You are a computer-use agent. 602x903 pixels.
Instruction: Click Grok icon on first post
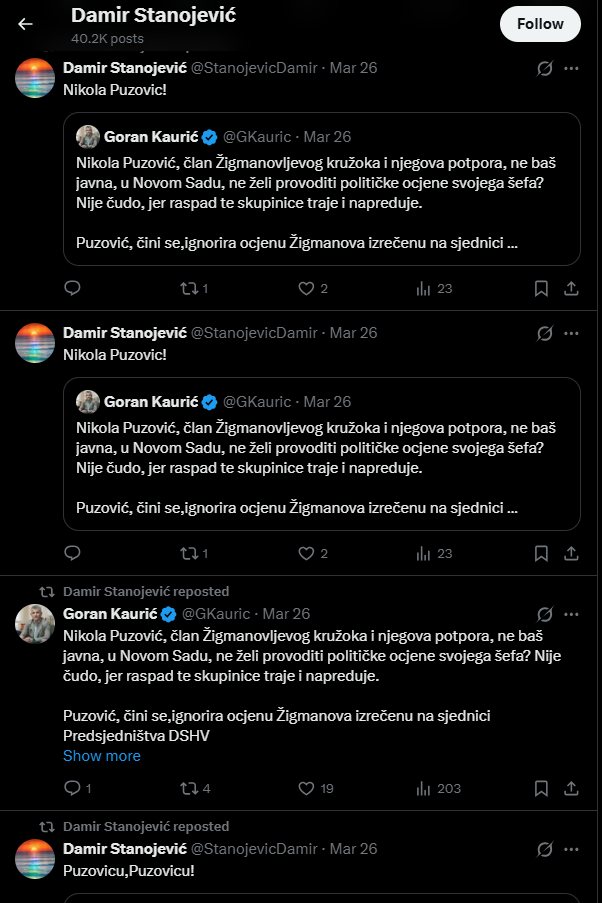pyautogui.click(x=545, y=69)
